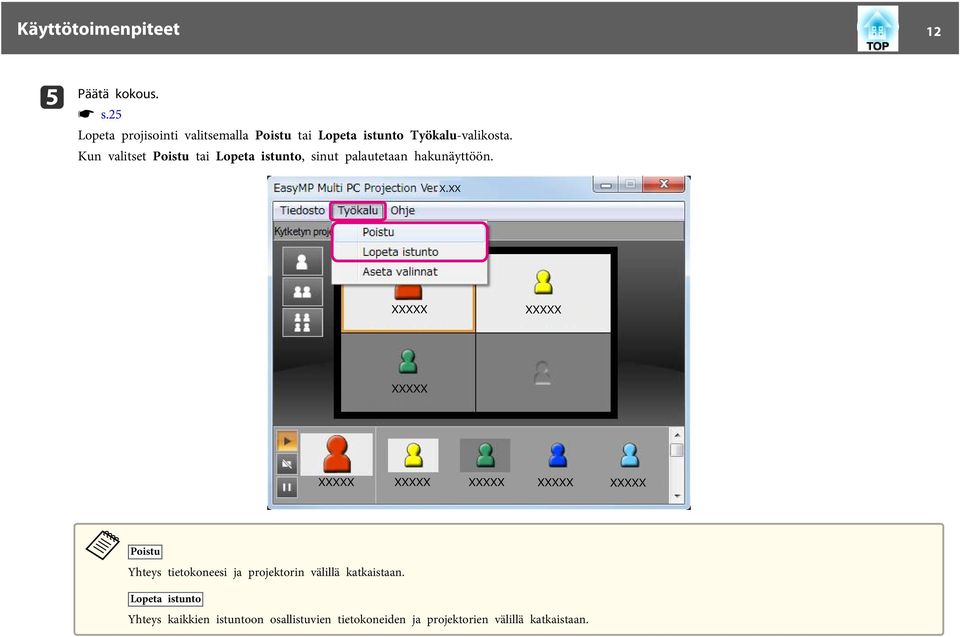Select single-user projection layout icon

(302, 262)
